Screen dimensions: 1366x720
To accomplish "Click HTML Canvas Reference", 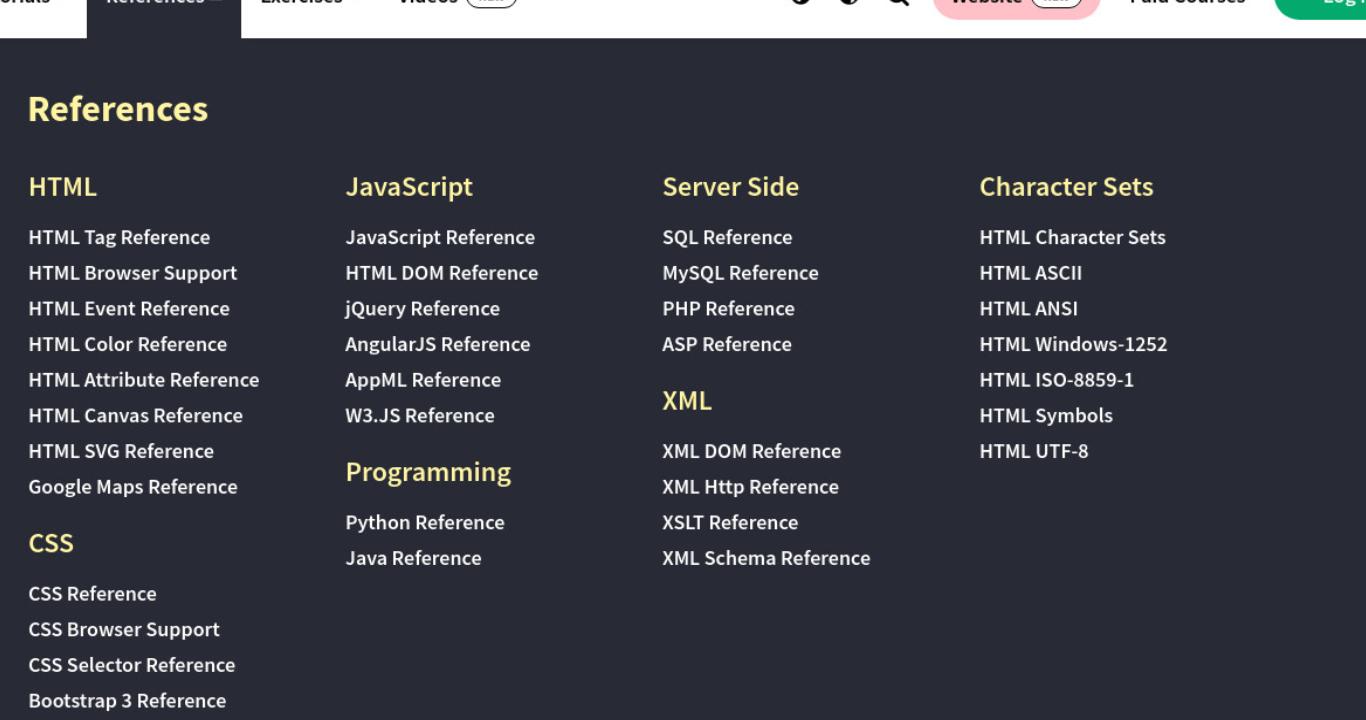I will coord(136,416).
